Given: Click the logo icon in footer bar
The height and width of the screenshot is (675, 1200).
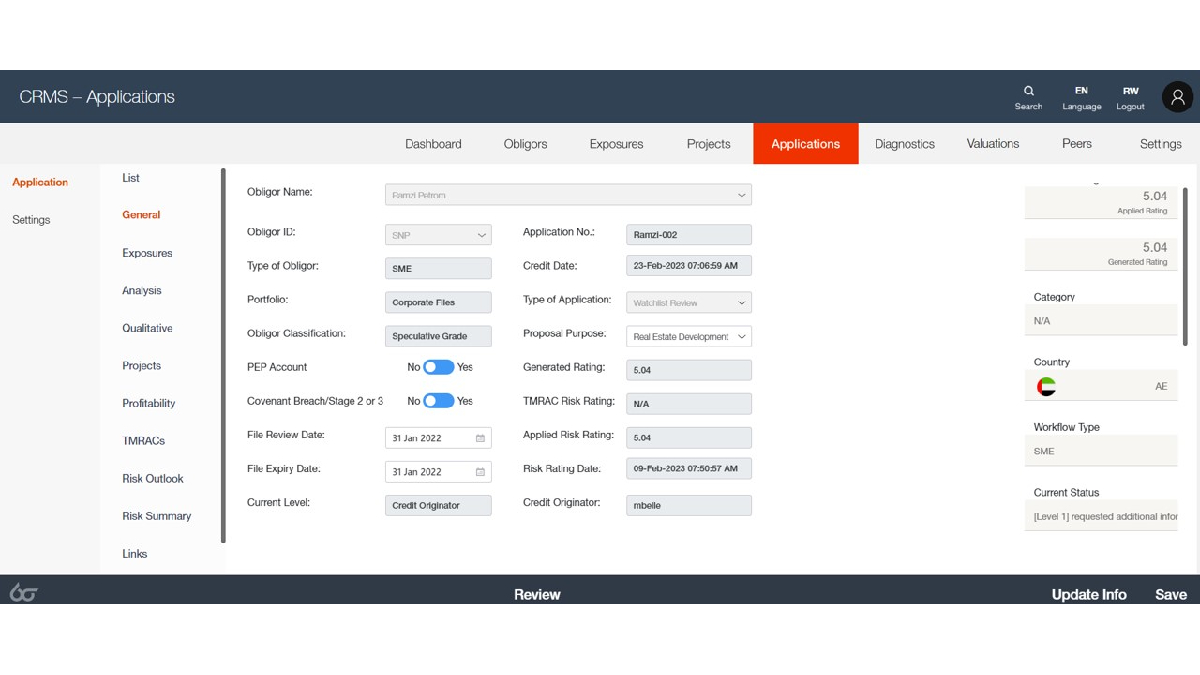Looking at the screenshot, I should pos(23,593).
